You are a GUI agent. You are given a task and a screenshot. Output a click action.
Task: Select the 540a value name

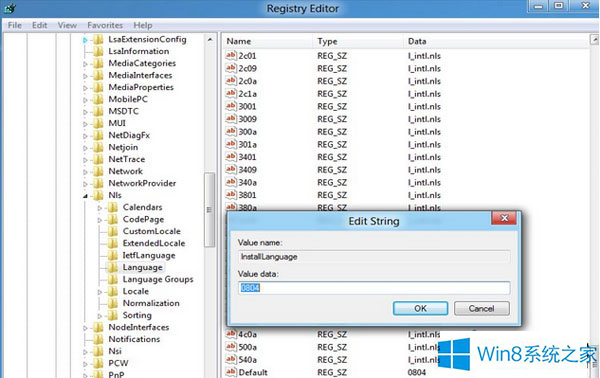(248, 360)
